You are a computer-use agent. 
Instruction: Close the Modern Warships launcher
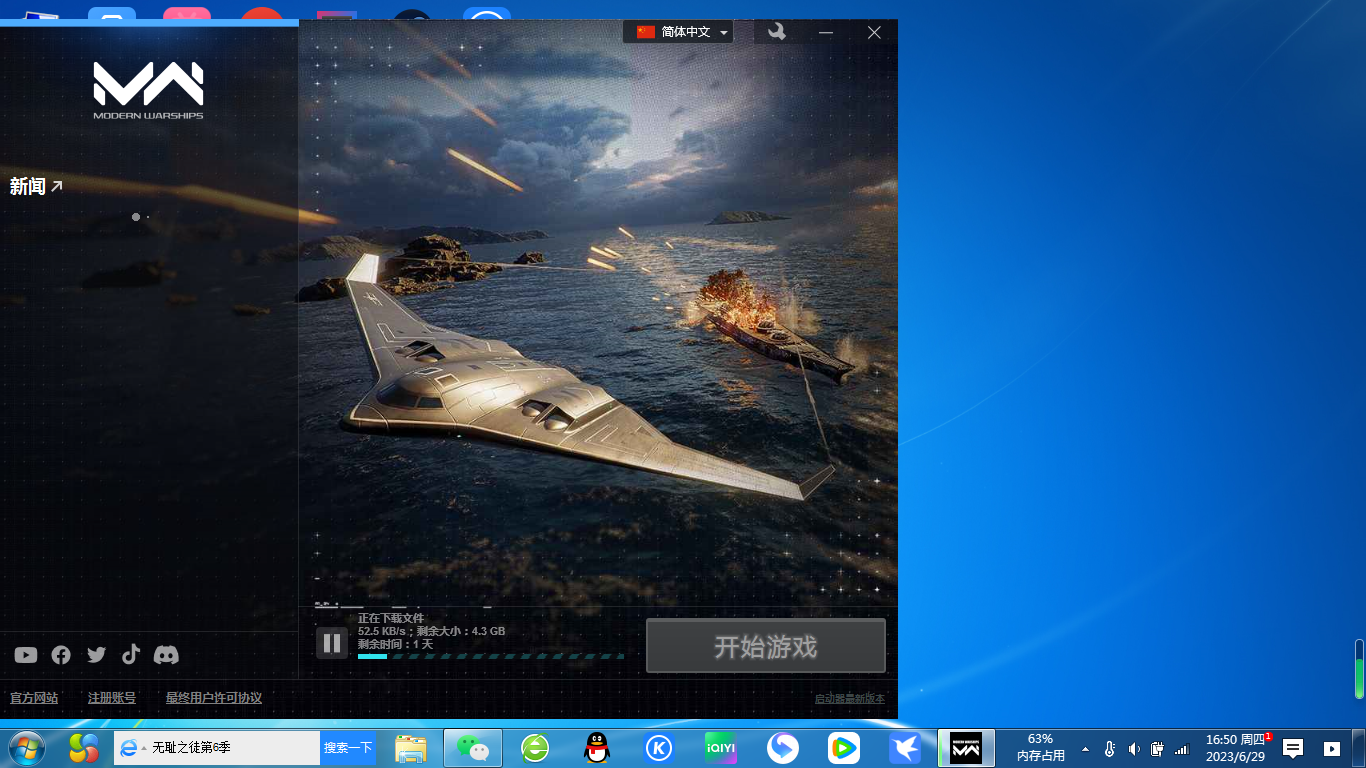click(874, 32)
